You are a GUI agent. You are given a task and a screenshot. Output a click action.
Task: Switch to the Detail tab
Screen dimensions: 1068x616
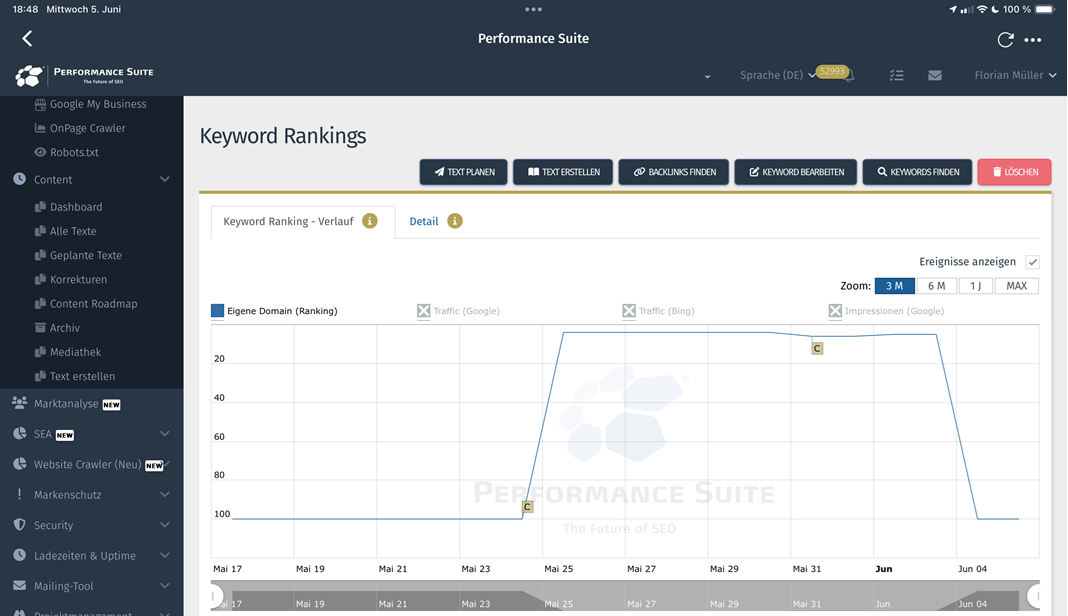[424, 221]
